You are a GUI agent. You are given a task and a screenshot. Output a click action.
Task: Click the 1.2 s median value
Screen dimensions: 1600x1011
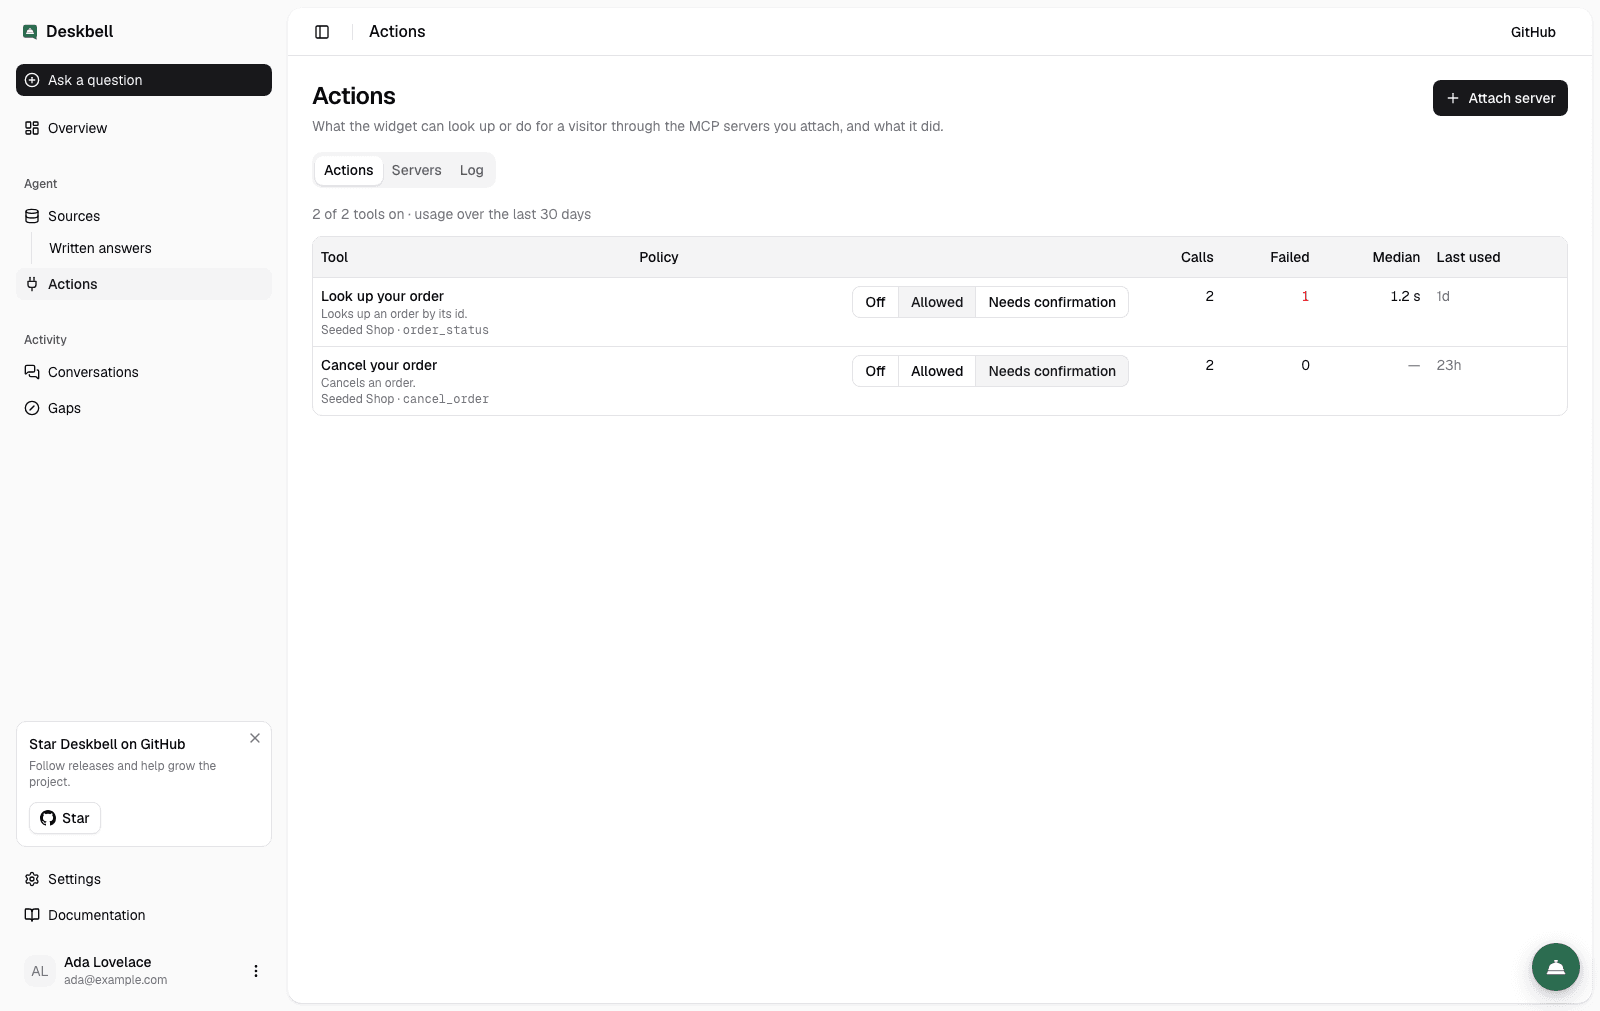click(x=1405, y=296)
